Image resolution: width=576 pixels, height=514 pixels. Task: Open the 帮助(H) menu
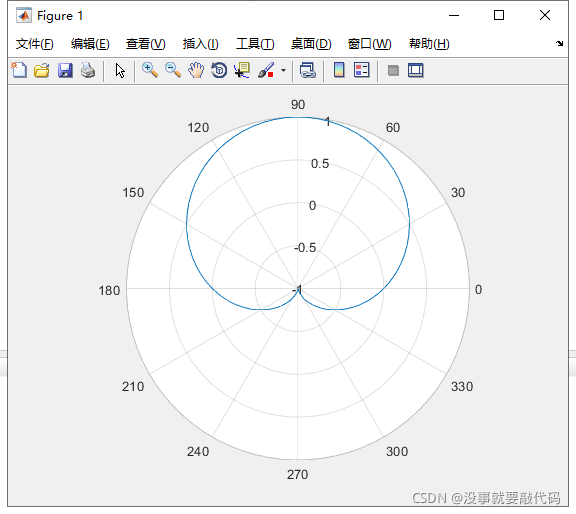coord(429,44)
